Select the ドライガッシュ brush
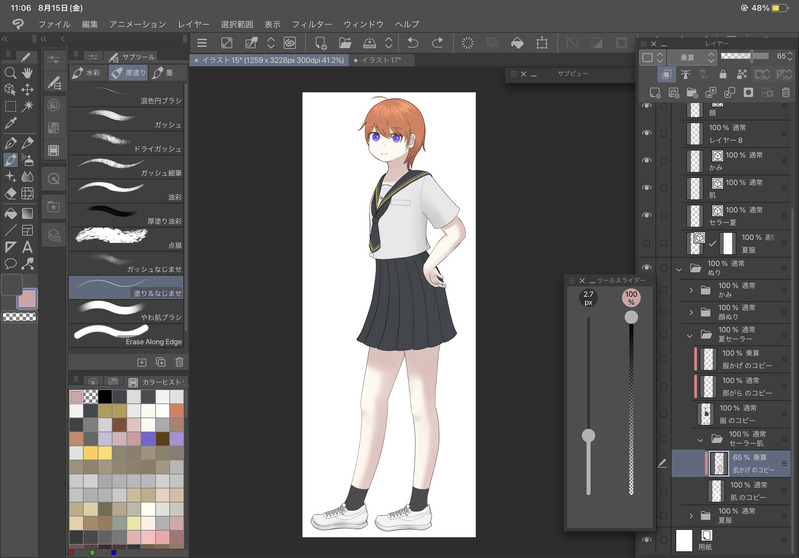The image size is (799, 558). [x=126, y=140]
